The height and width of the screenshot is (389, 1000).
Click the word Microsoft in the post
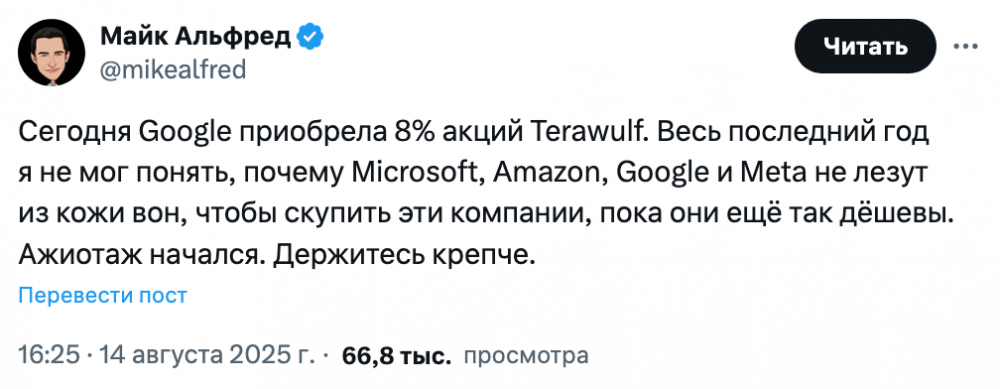tap(415, 173)
